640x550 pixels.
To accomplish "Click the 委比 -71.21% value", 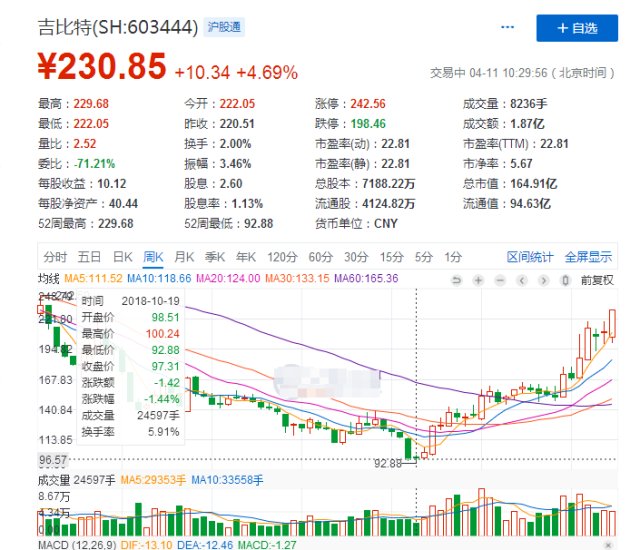I will click(94, 164).
